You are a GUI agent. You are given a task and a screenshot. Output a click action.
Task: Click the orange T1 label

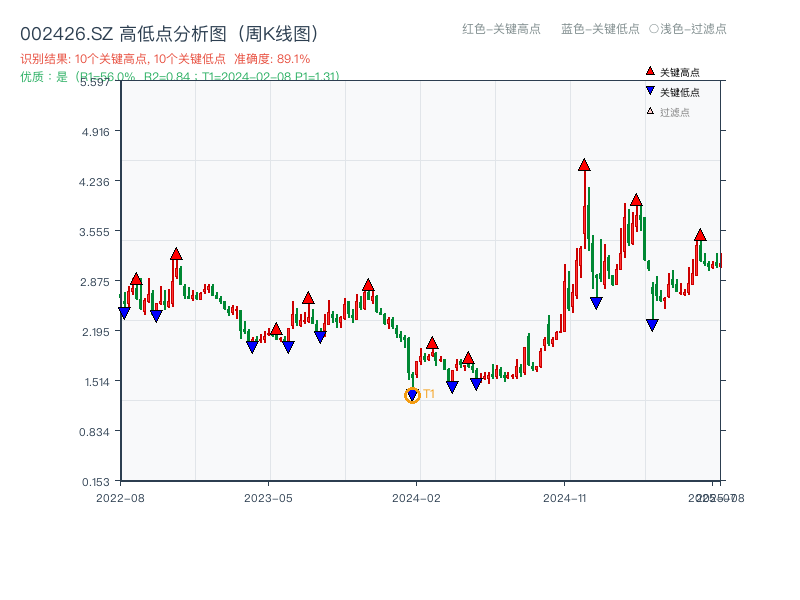[429, 394]
